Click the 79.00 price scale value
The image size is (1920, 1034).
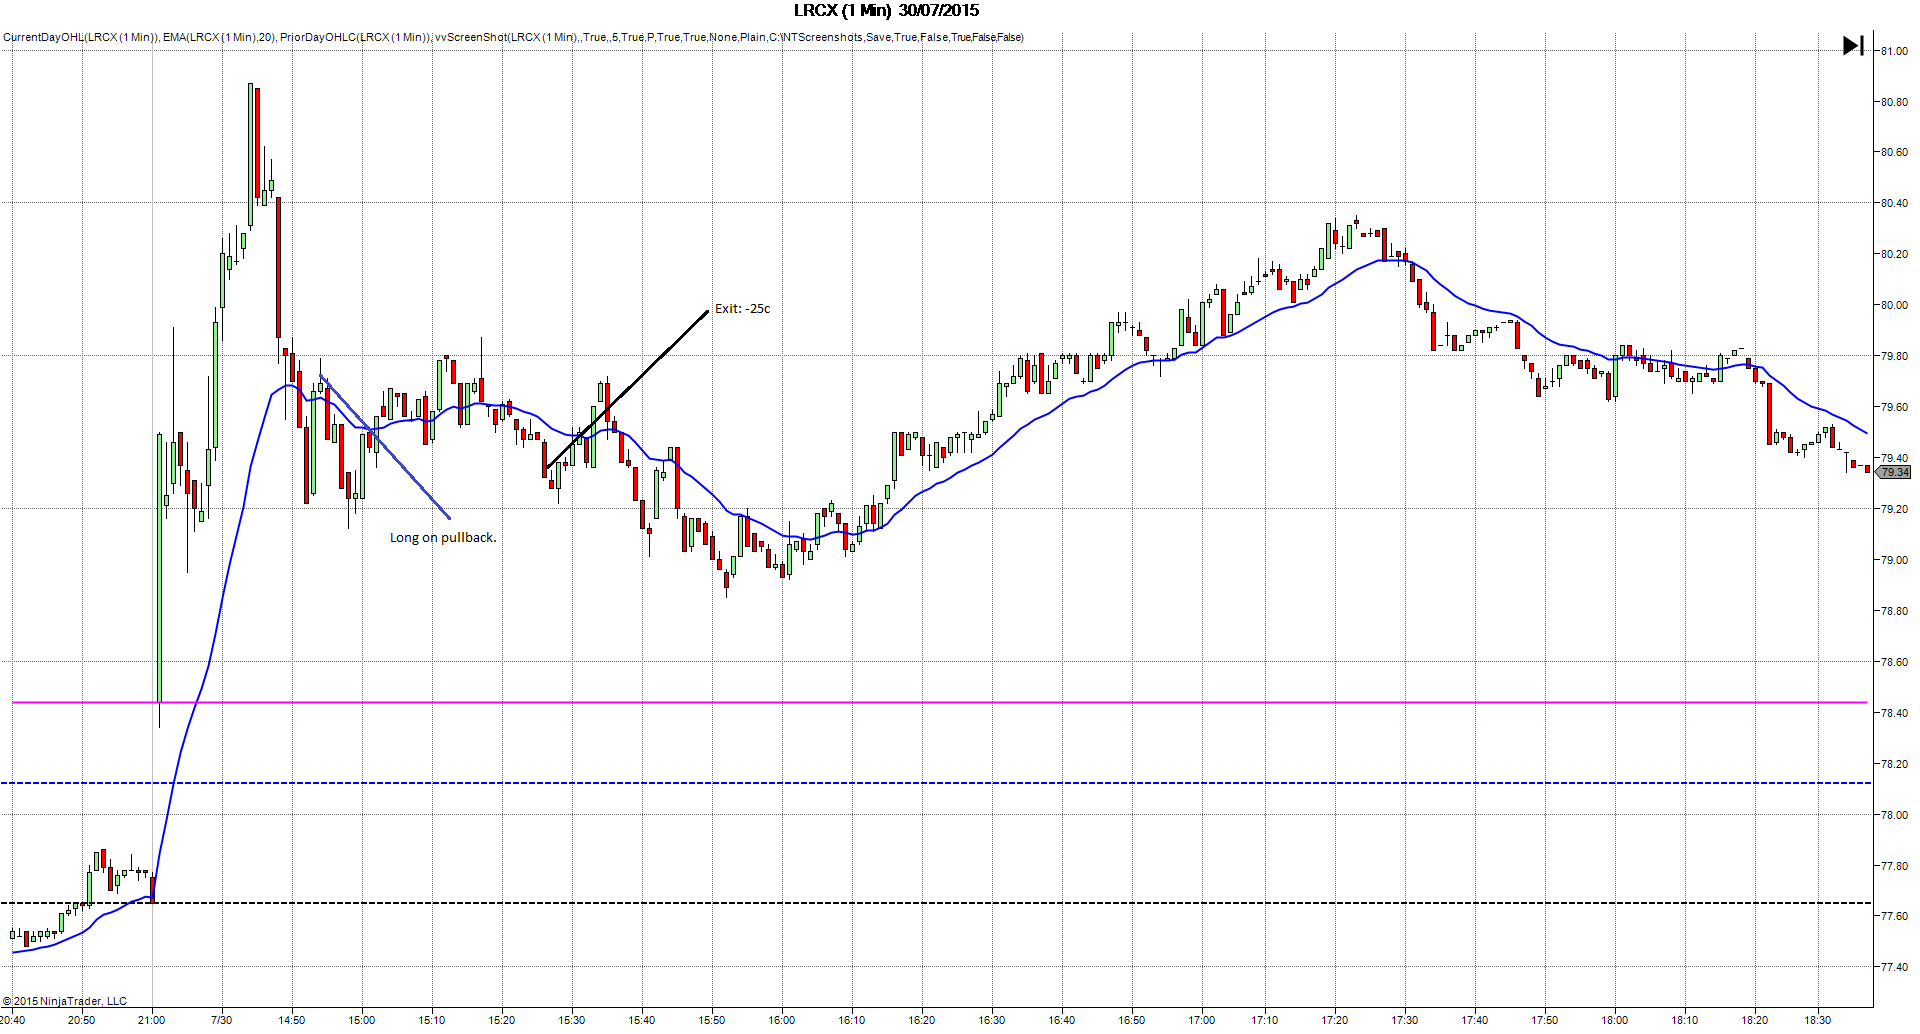pyautogui.click(x=1894, y=560)
